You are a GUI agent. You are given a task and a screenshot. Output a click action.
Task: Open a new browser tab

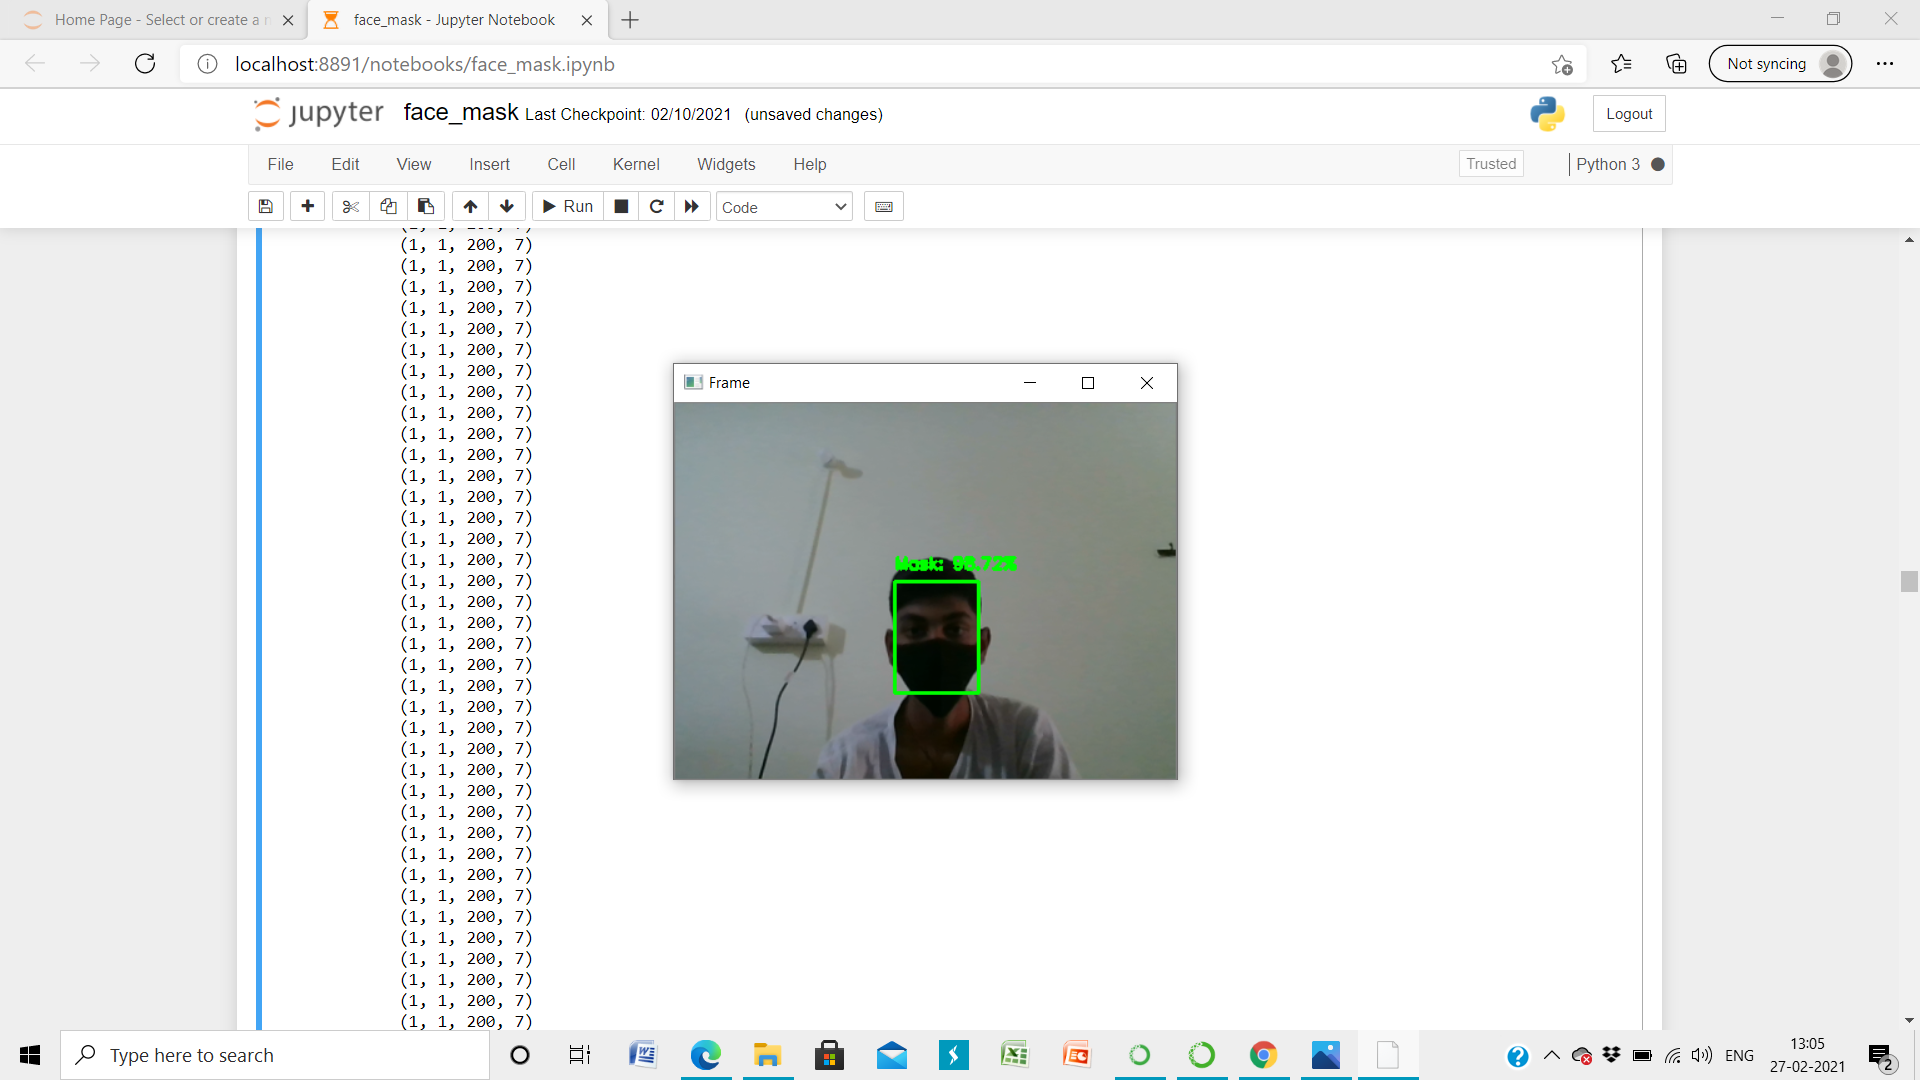click(630, 20)
